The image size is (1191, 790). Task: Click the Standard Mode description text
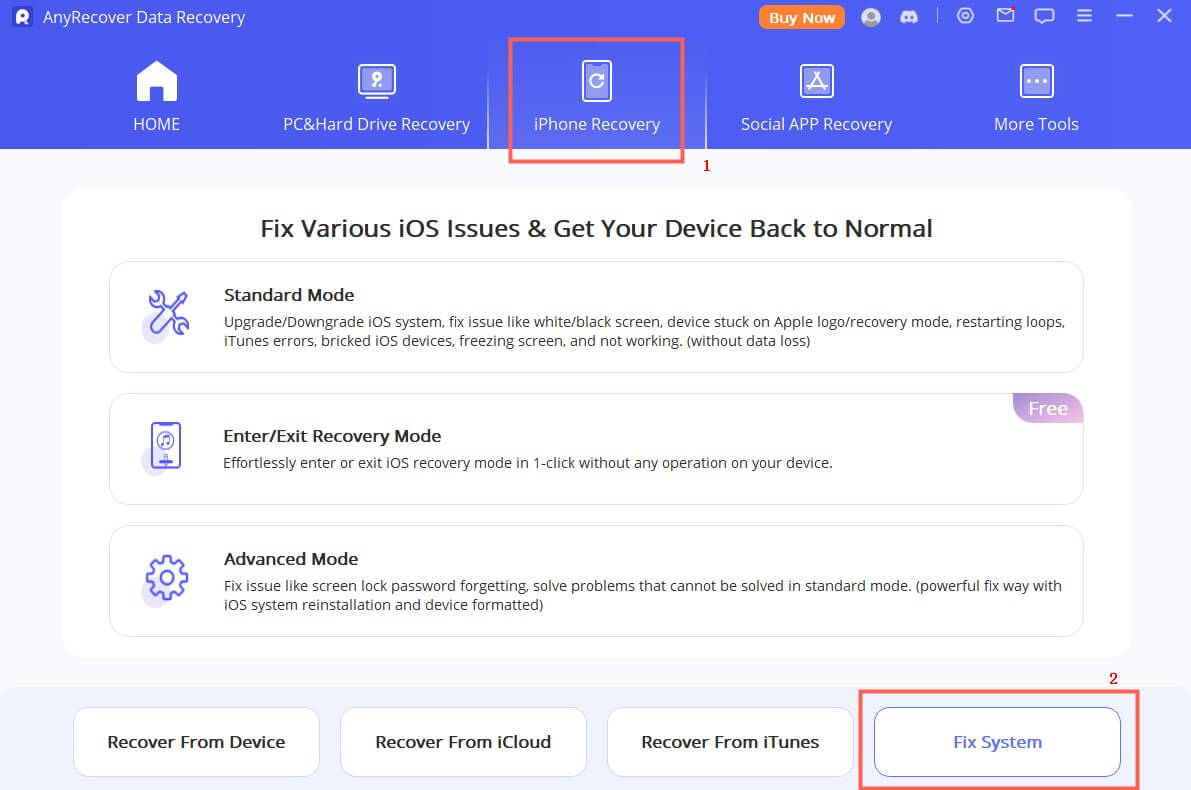(644, 331)
